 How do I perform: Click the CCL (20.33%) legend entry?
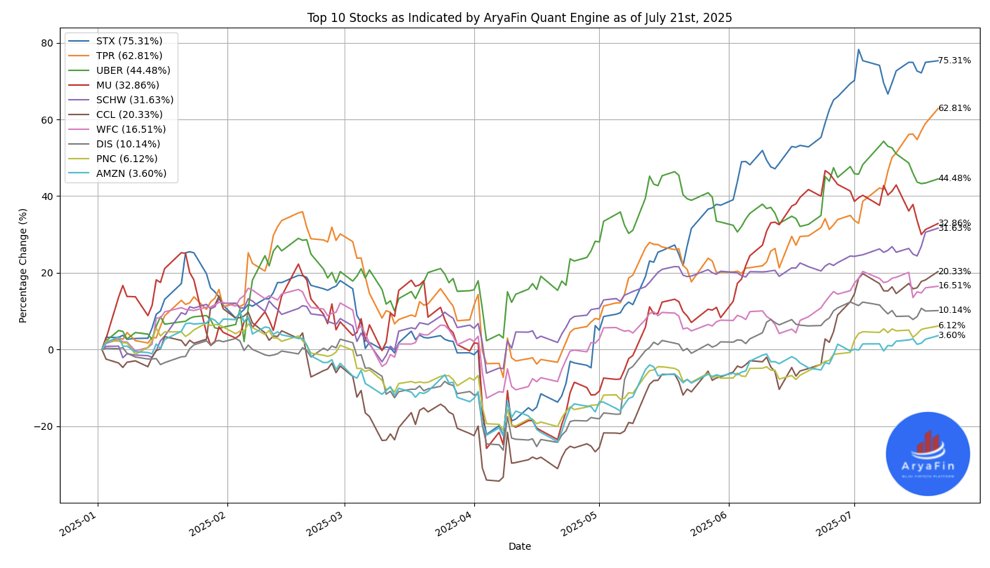(x=116, y=114)
